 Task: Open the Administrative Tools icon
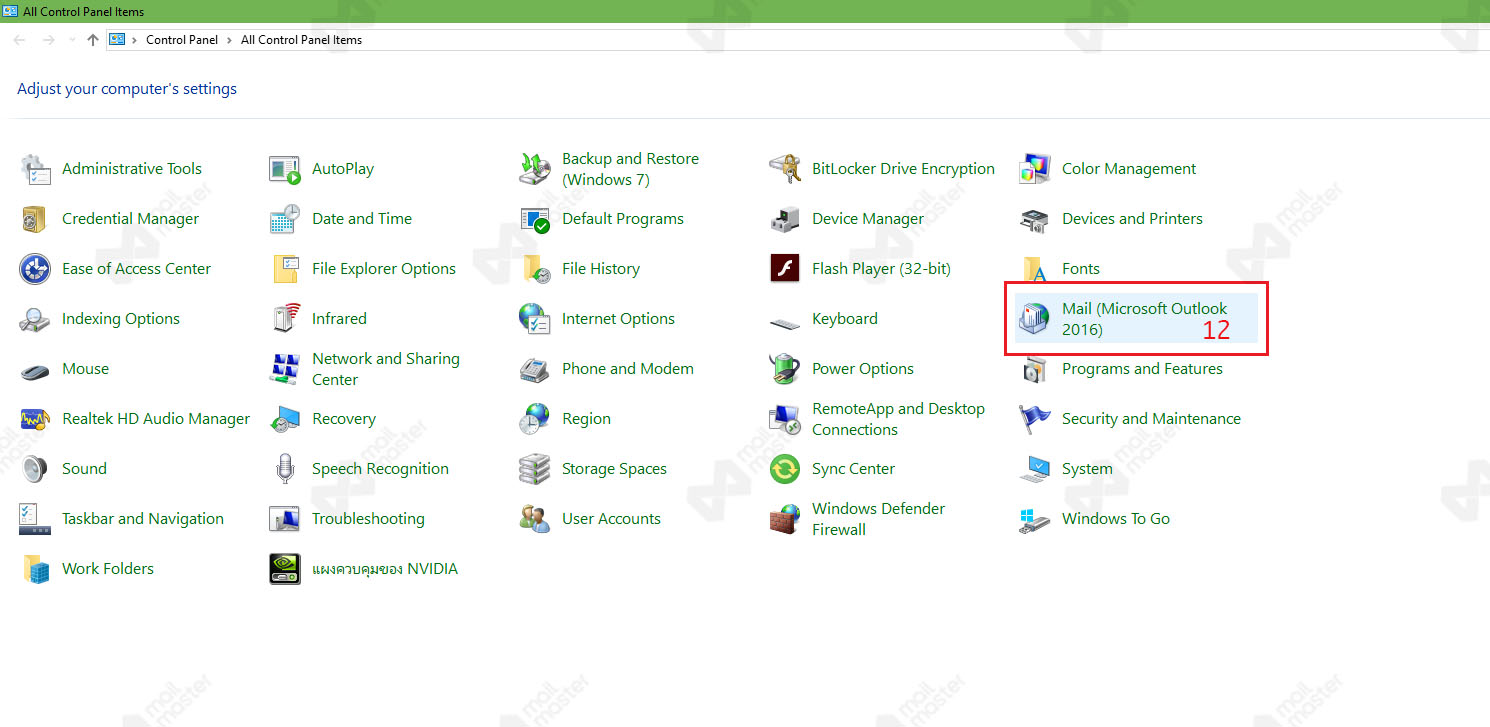coord(35,169)
